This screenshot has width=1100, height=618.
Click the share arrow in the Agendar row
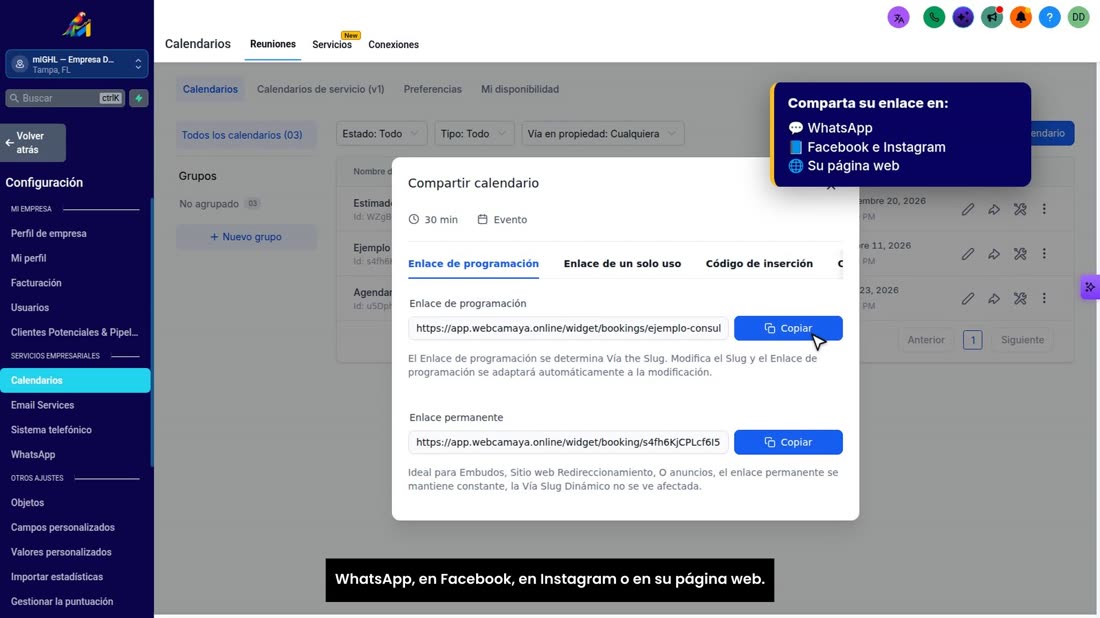(x=993, y=299)
